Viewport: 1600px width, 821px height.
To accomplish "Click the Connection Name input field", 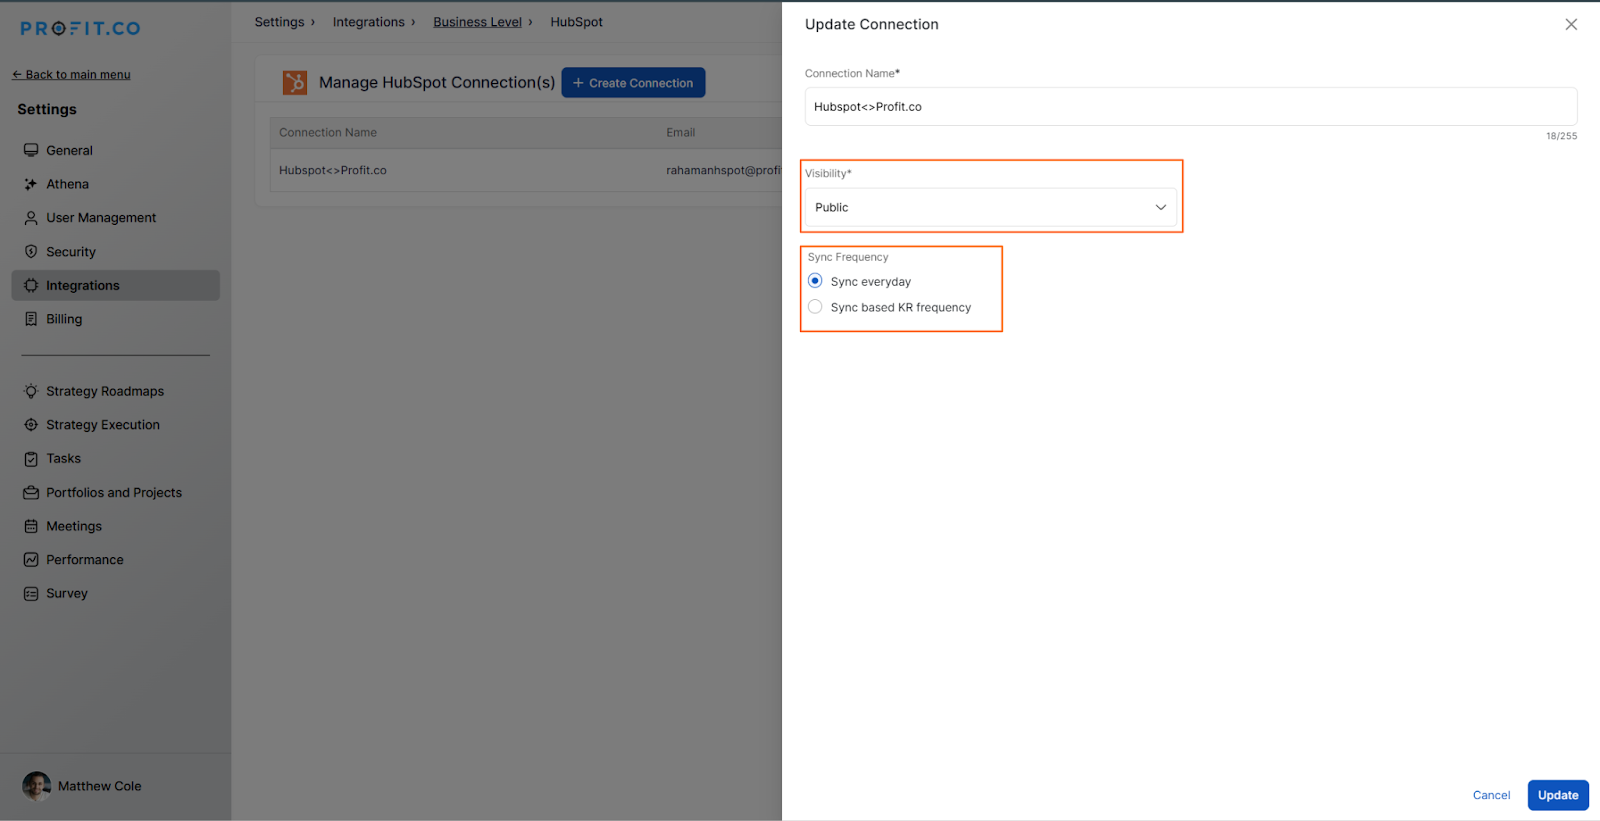I will [x=1191, y=106].
